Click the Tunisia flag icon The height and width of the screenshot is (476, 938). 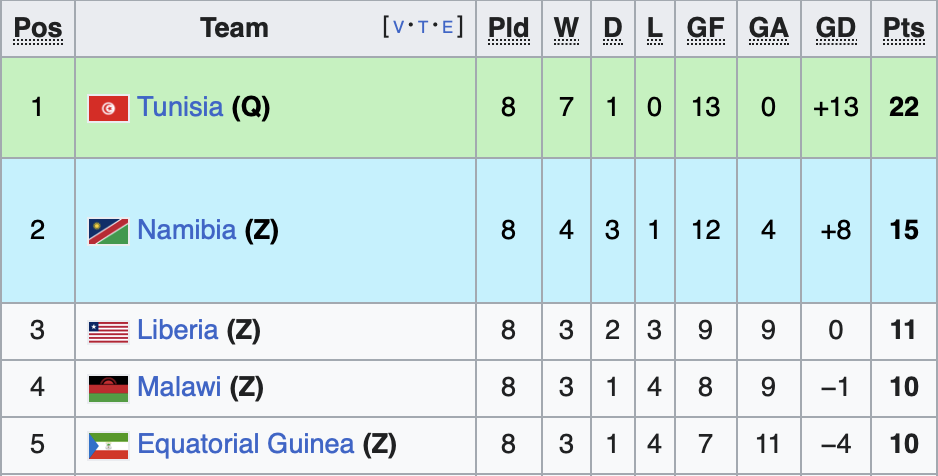tap(108, 108)
